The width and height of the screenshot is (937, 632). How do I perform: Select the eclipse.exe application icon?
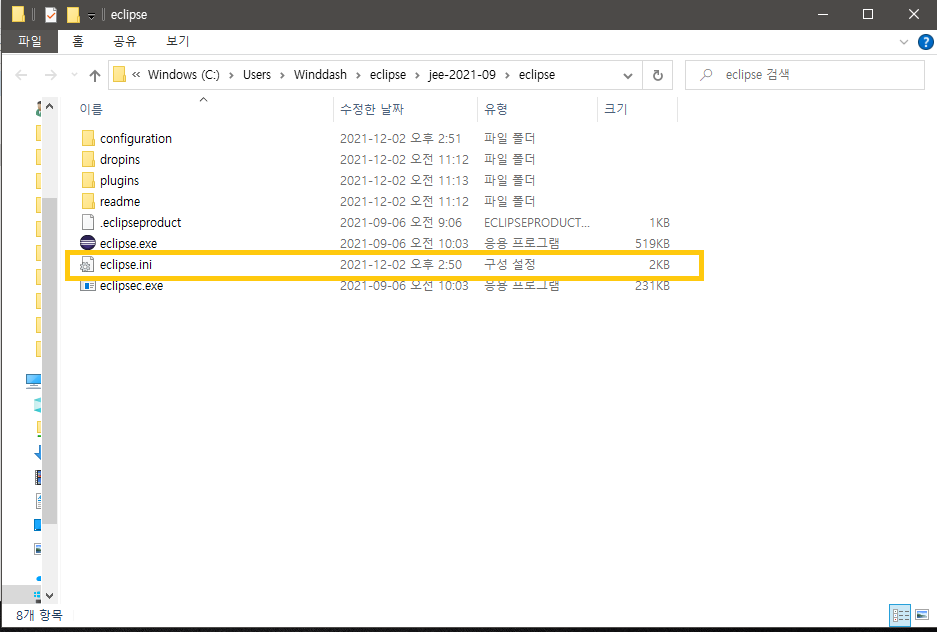tap(88, 243)
